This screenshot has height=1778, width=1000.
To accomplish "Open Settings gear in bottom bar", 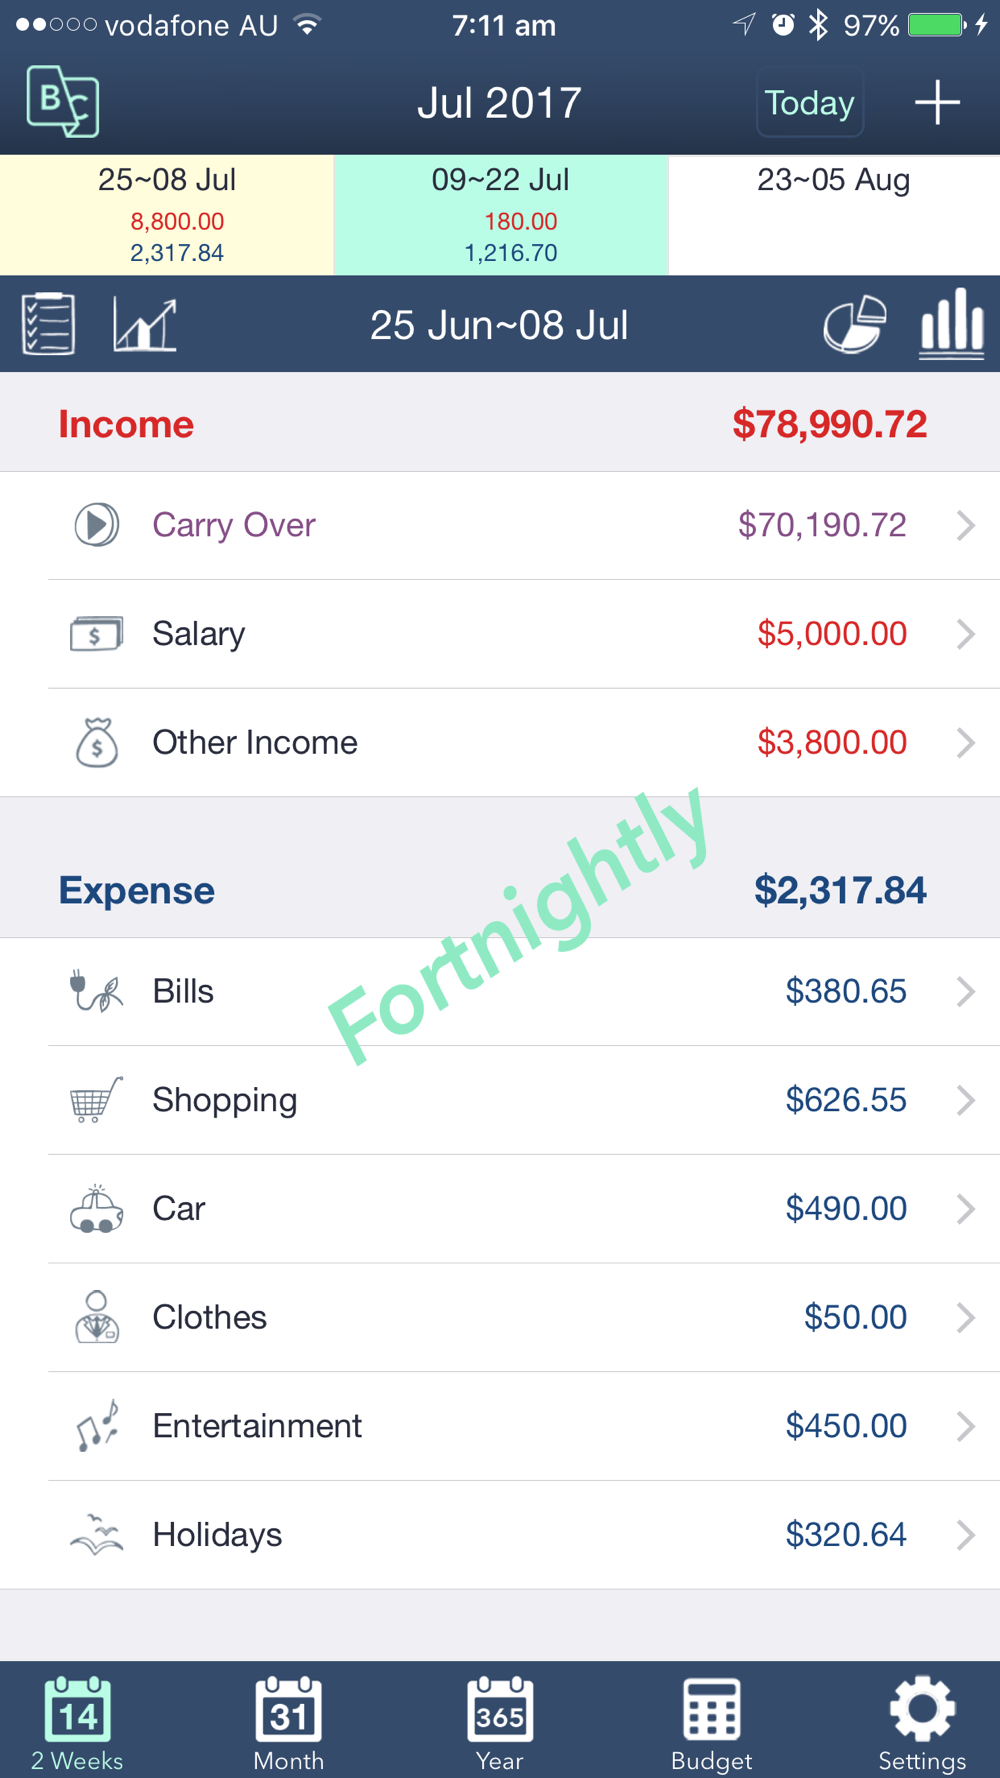I will pyautogui.click(x=922, y=1723).
